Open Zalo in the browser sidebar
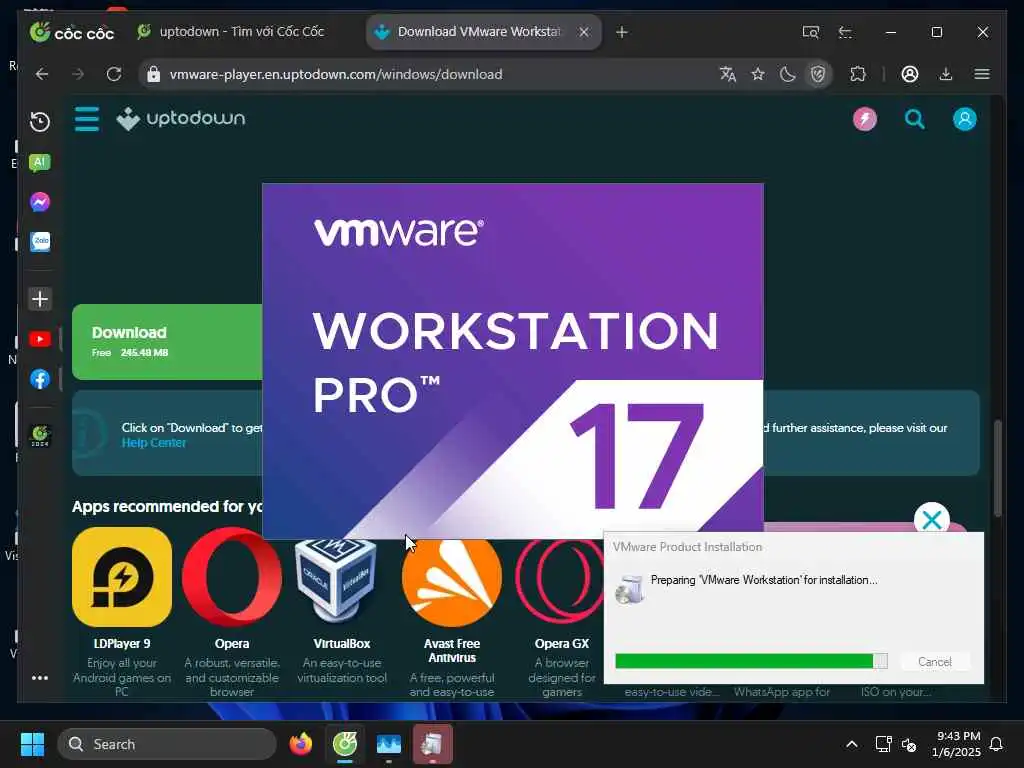1024x768 pixels. (x=40, y=242)
